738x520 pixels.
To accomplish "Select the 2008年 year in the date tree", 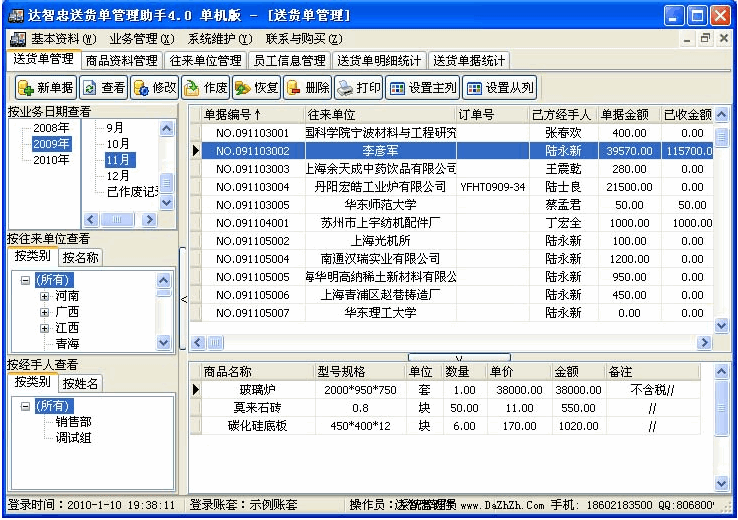I will coord(51,128).
